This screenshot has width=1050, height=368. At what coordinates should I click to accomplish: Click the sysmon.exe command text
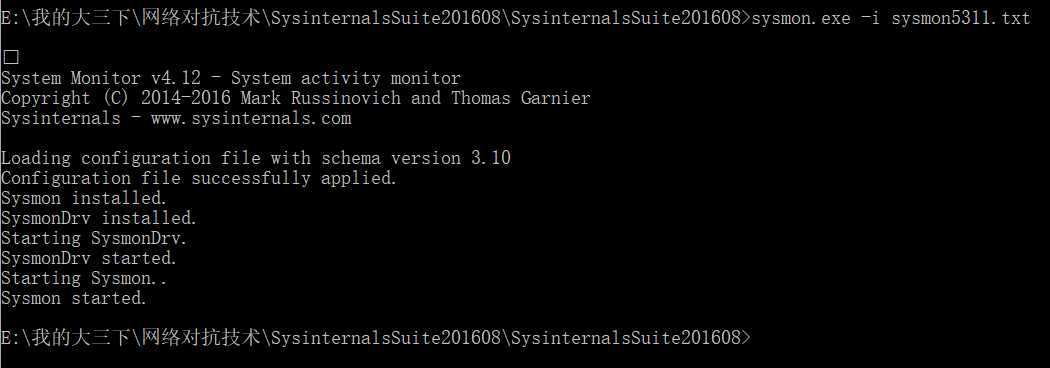[802, 18]
